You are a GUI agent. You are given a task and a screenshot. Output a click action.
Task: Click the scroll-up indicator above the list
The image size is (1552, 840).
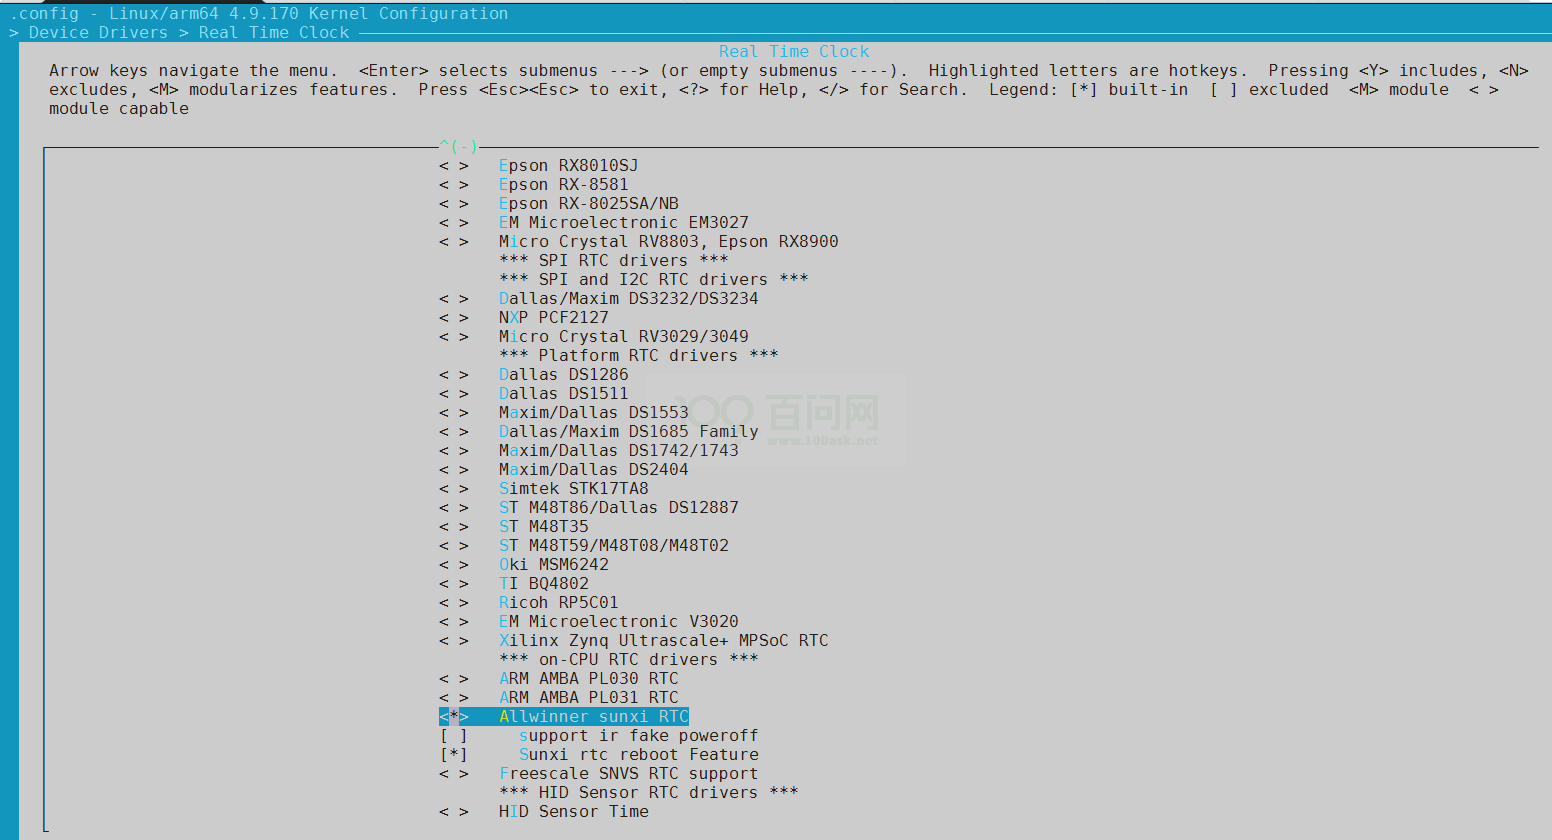[x=458, y=145]
